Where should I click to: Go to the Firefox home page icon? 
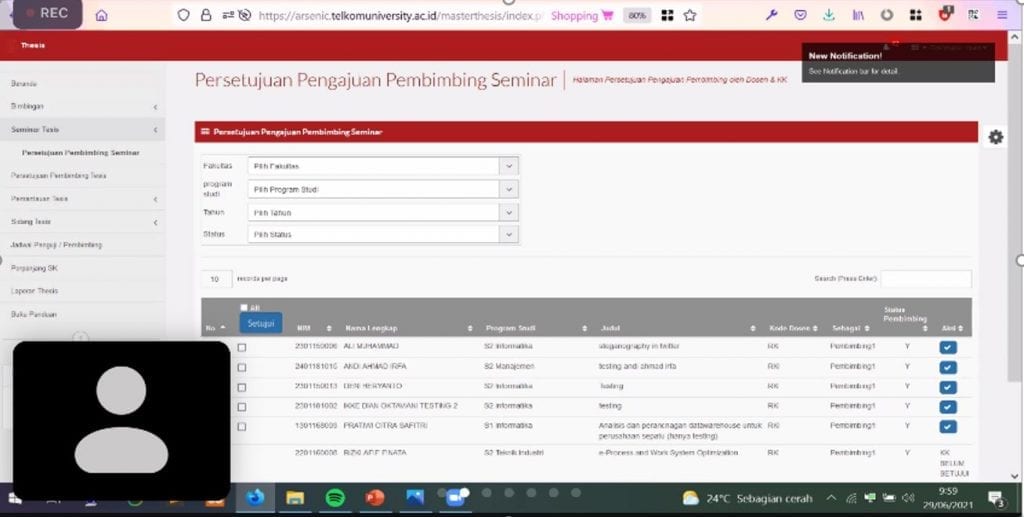[x=101, y=15]
